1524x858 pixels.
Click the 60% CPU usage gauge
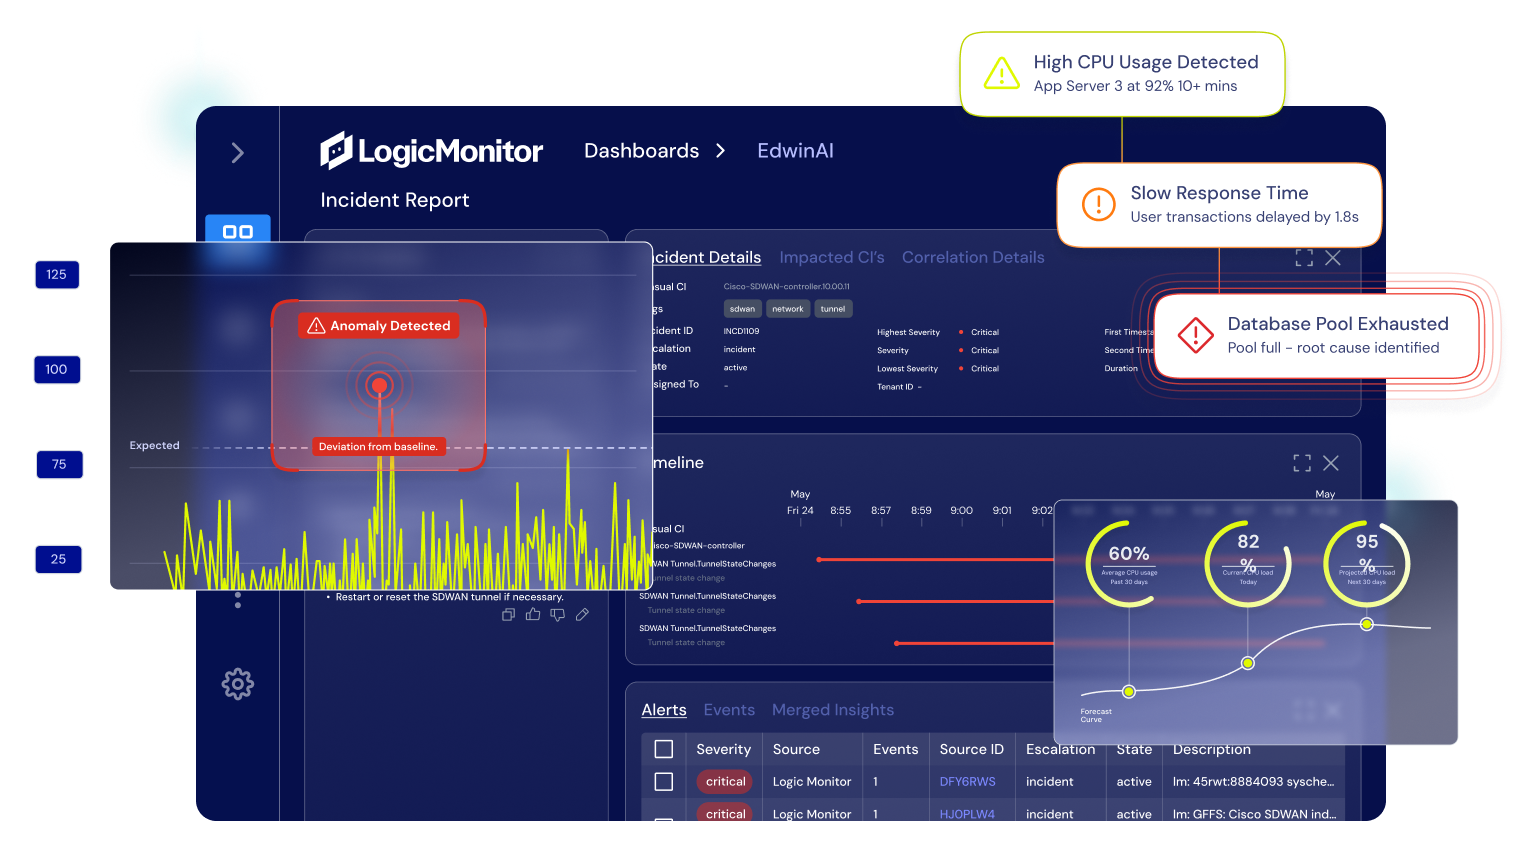pos(1129,564)
